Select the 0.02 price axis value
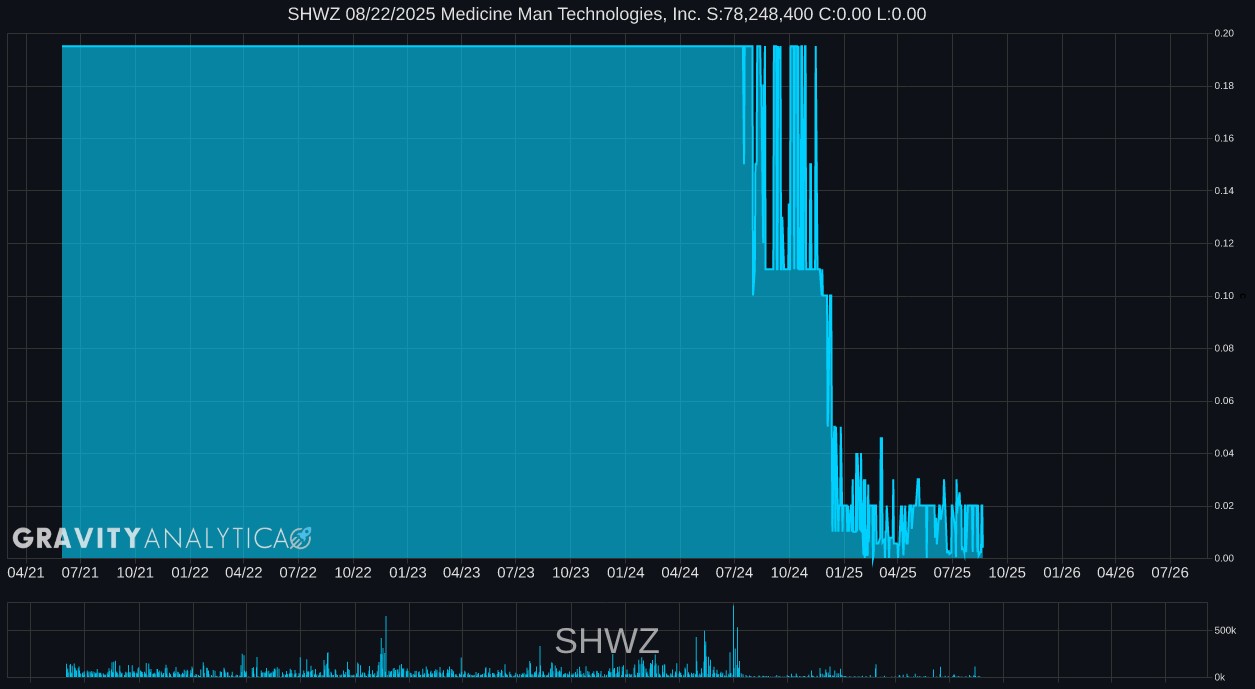Screen dimensions: 1255x689 click(1224, 506)
